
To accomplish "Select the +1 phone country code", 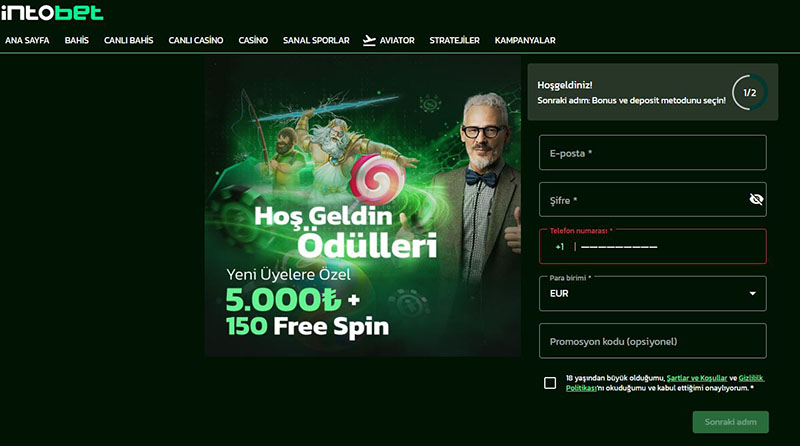I will point(560,247).
